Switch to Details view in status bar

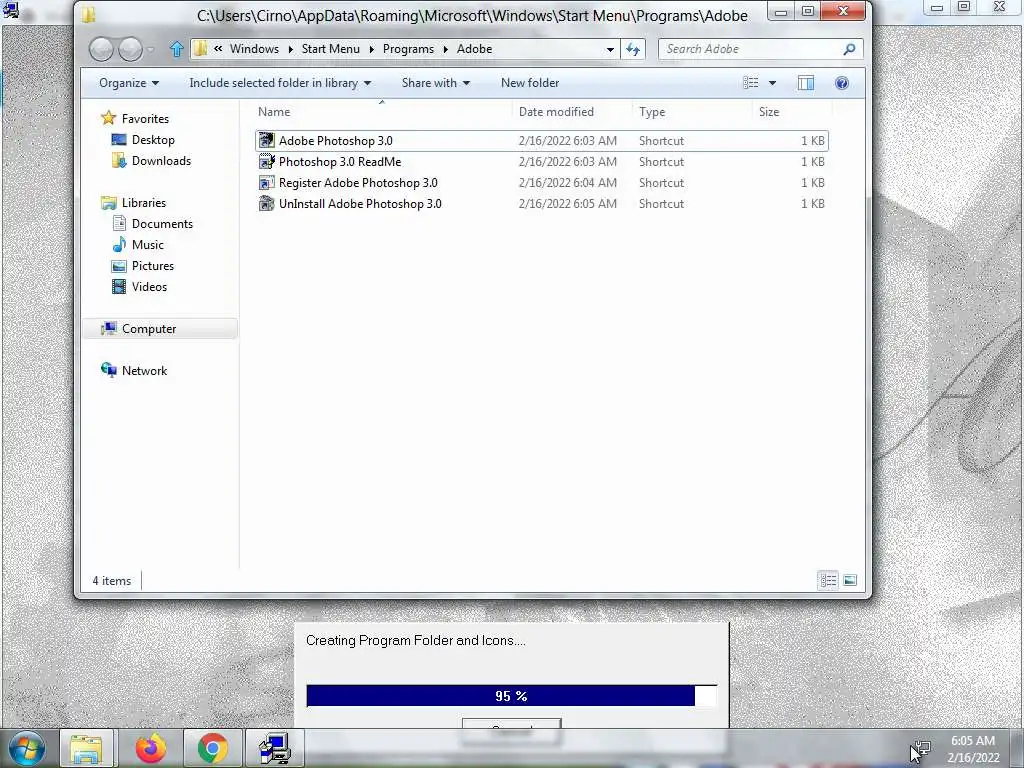click(828, 580)
